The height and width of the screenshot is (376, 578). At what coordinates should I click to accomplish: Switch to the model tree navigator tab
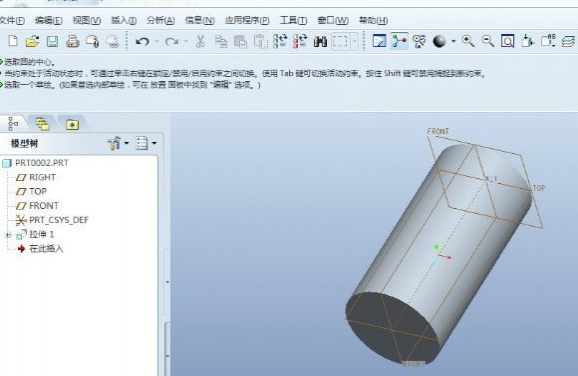pyautogui.click(x=13, y=124)
